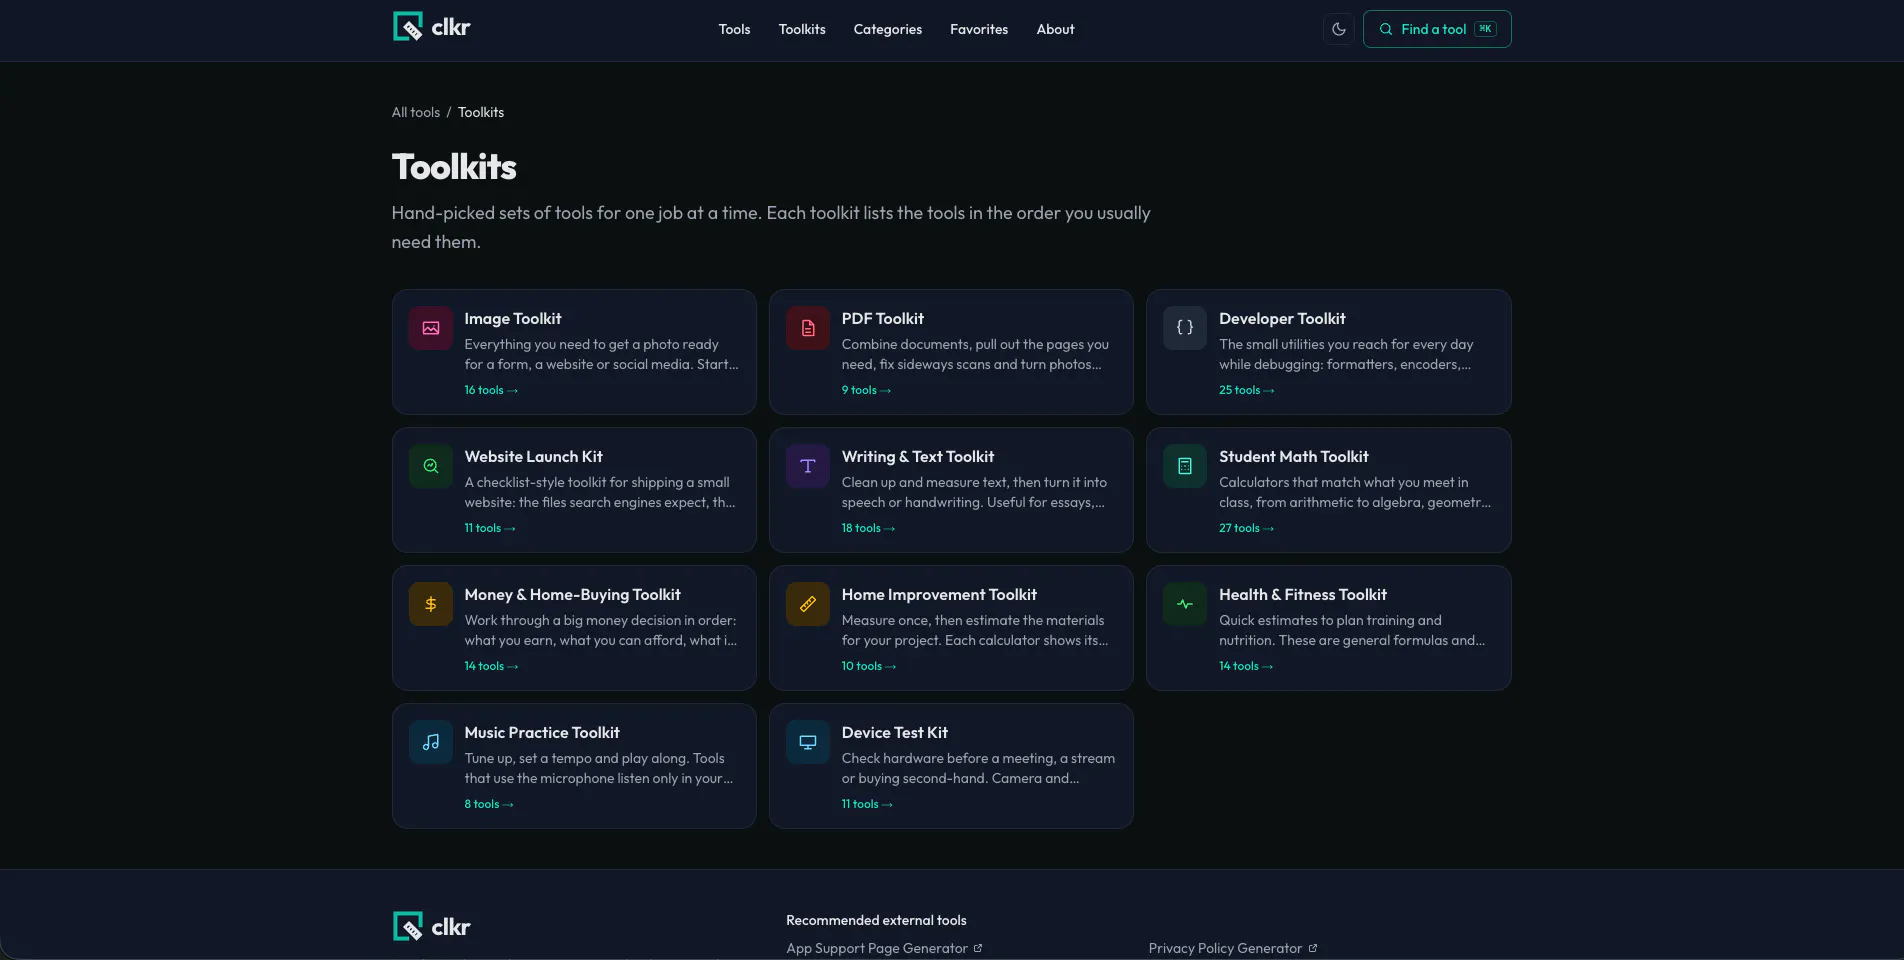Open the Image Toolkit title link

513,318
